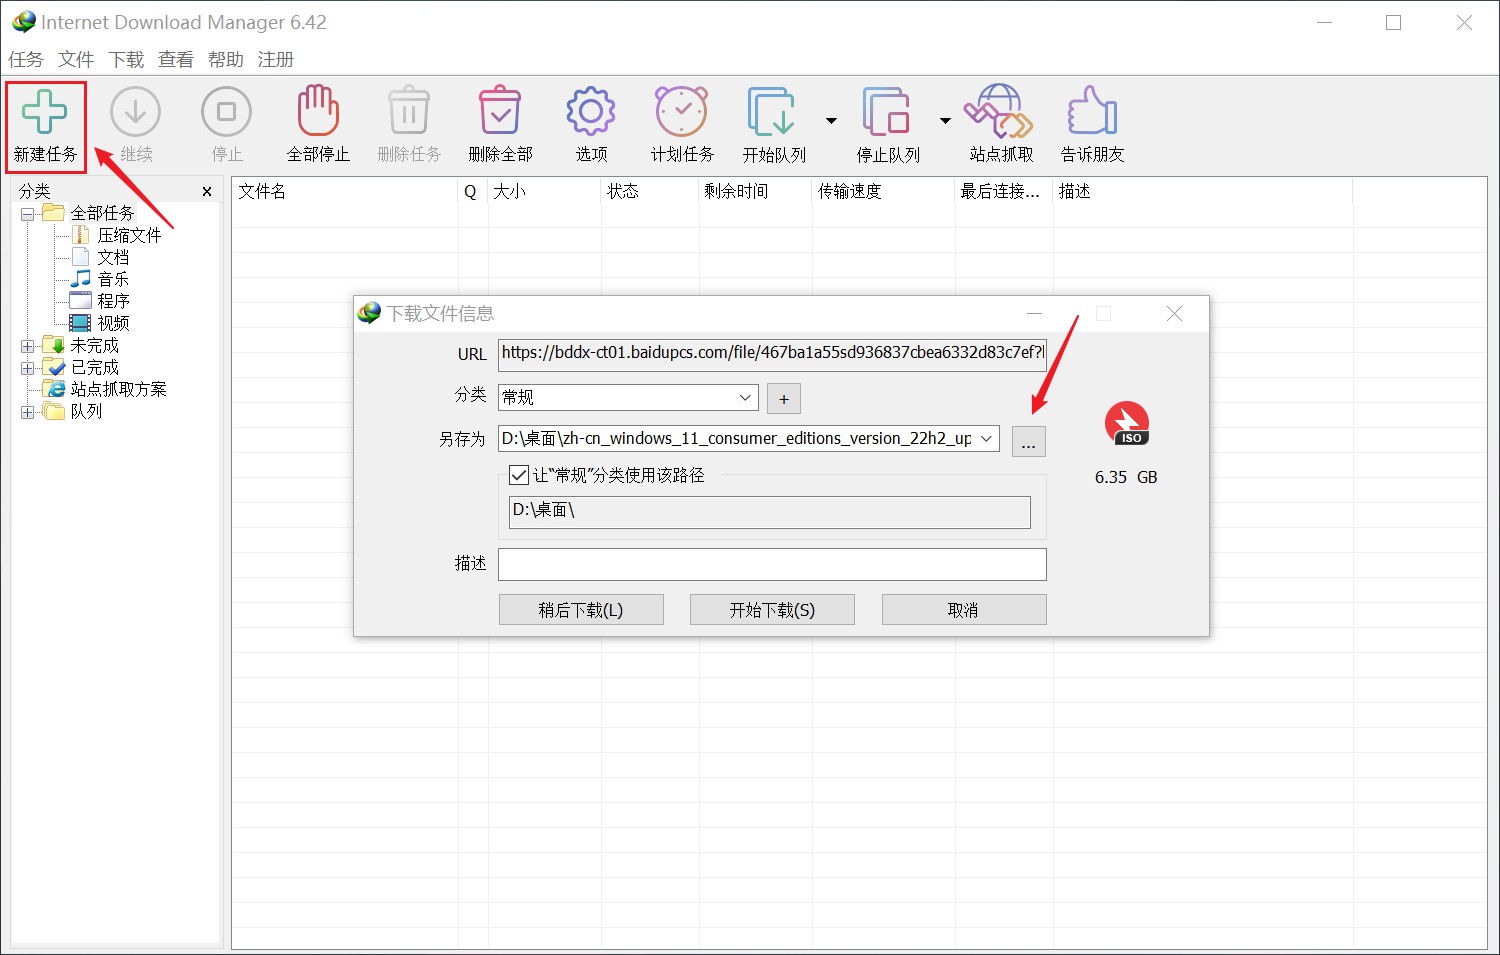
Task: Select 文档 category in tree
Action: pyautogui.click(x=113, y=257)
